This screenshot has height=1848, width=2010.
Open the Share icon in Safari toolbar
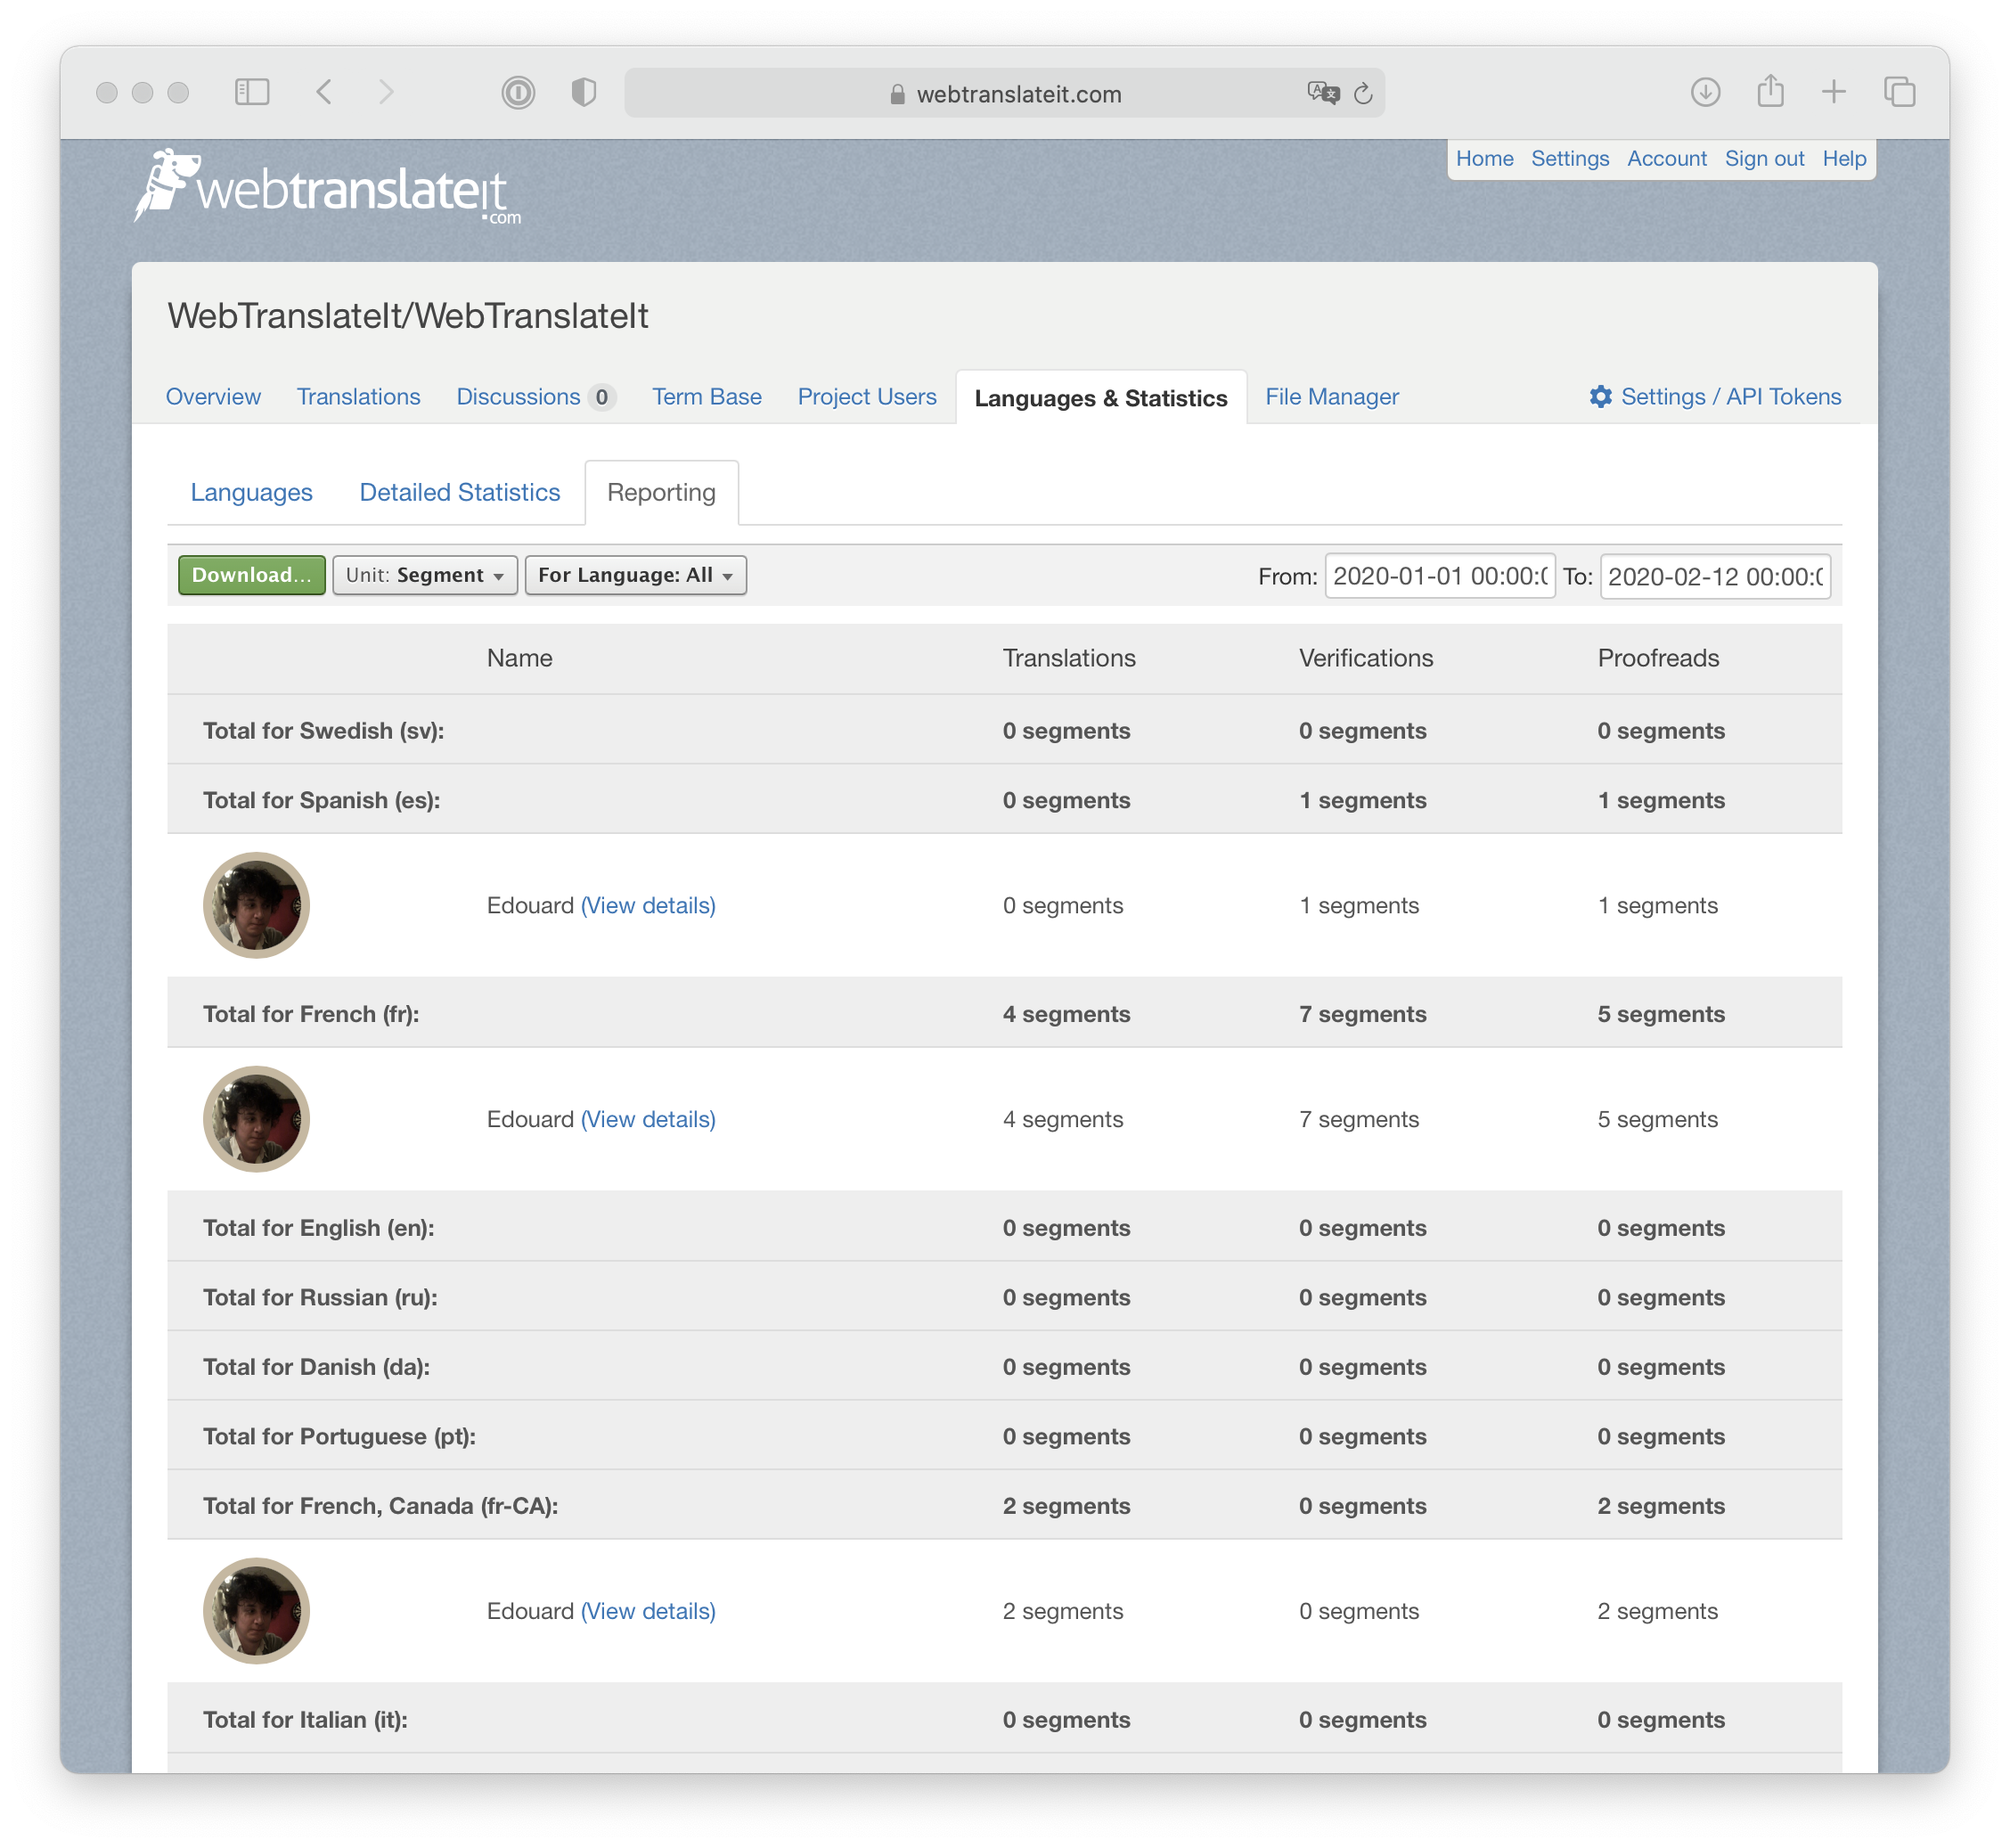[x=1770, y=91]
